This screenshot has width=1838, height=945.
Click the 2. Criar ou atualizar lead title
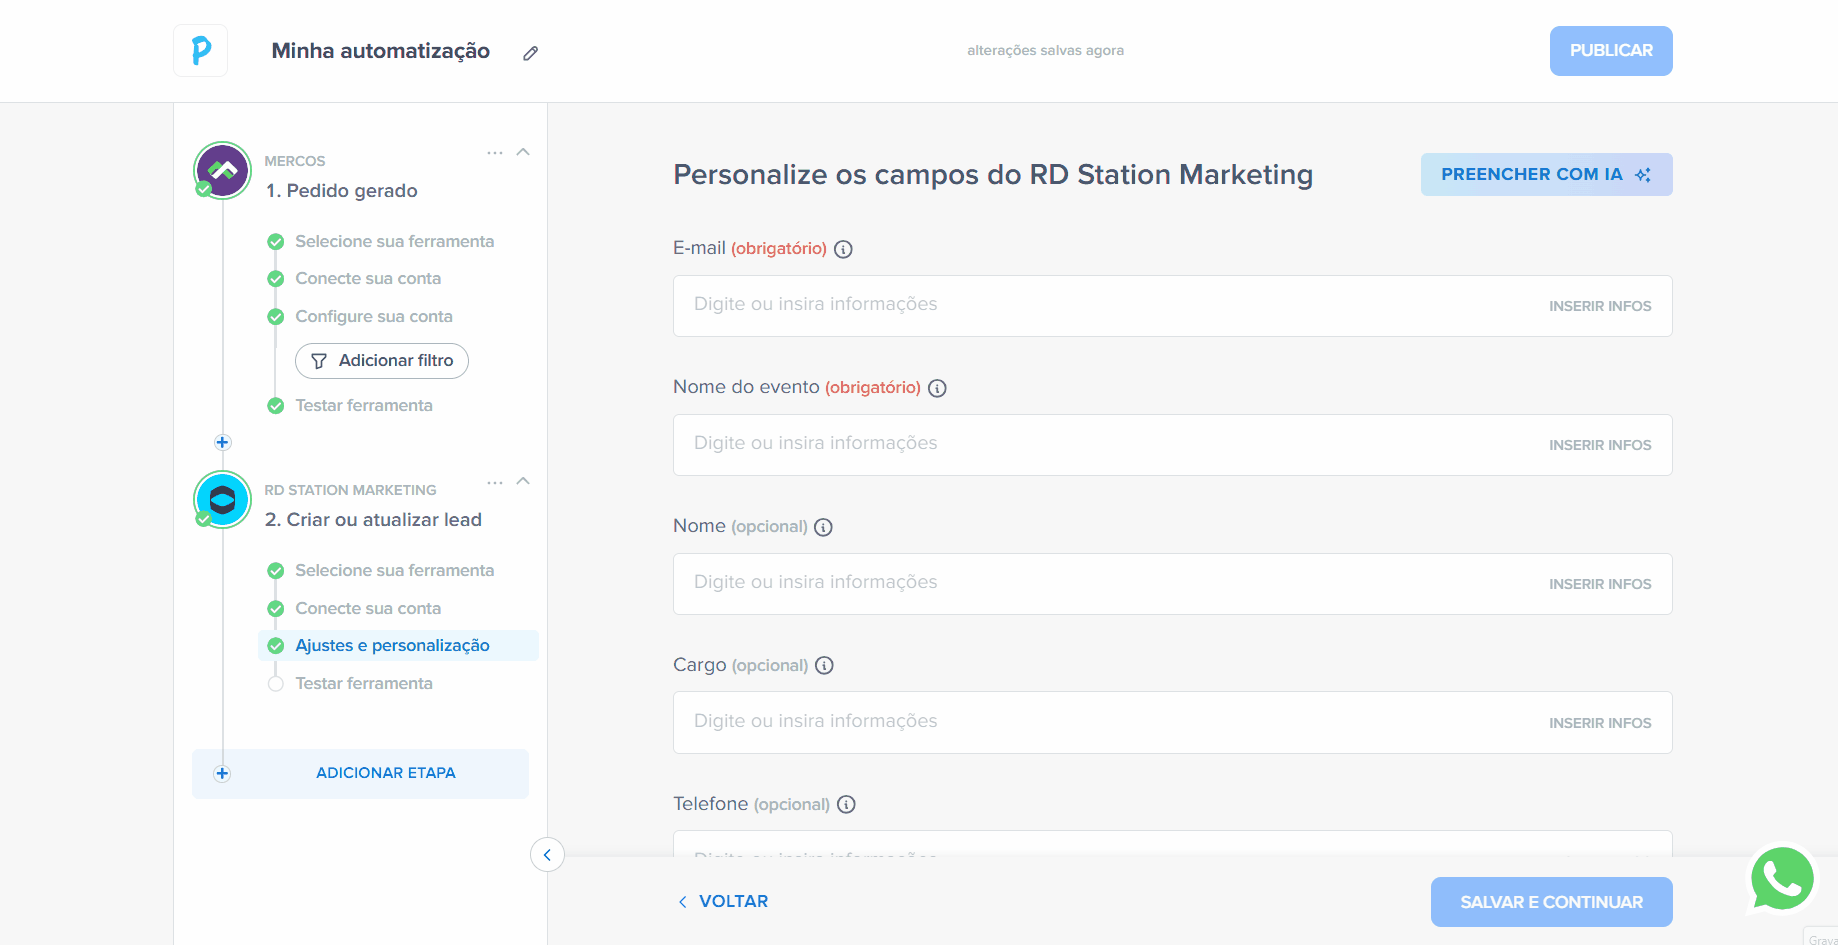point(373,520)
